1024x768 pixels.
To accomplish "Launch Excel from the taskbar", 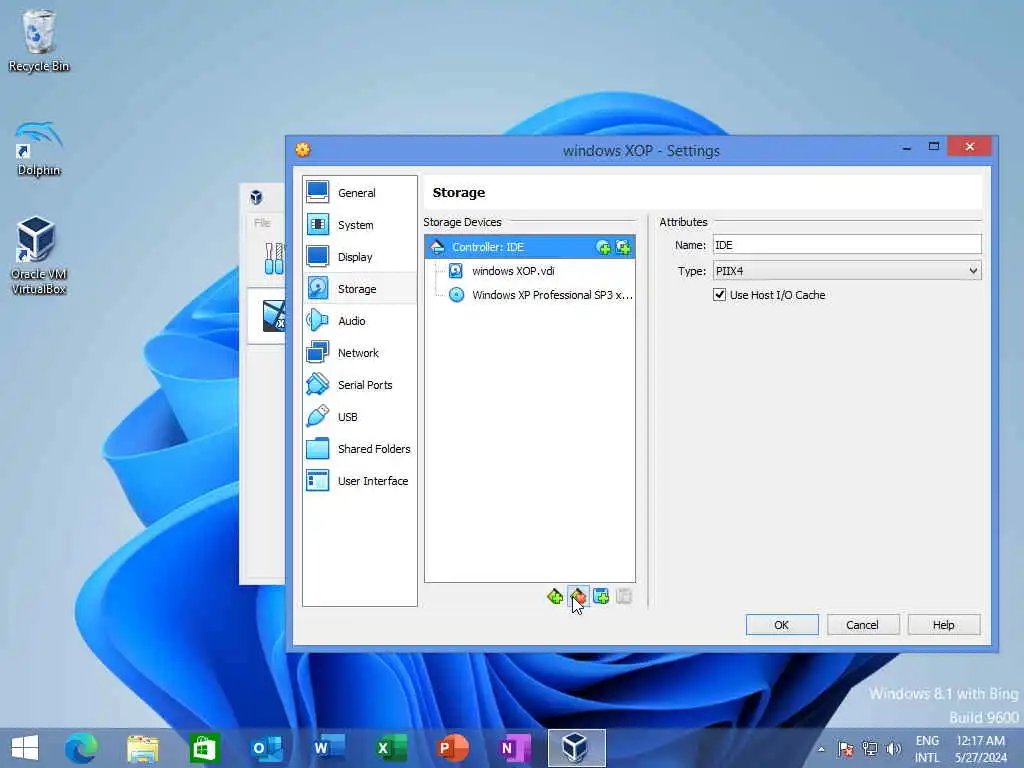I will pos(391,748).
